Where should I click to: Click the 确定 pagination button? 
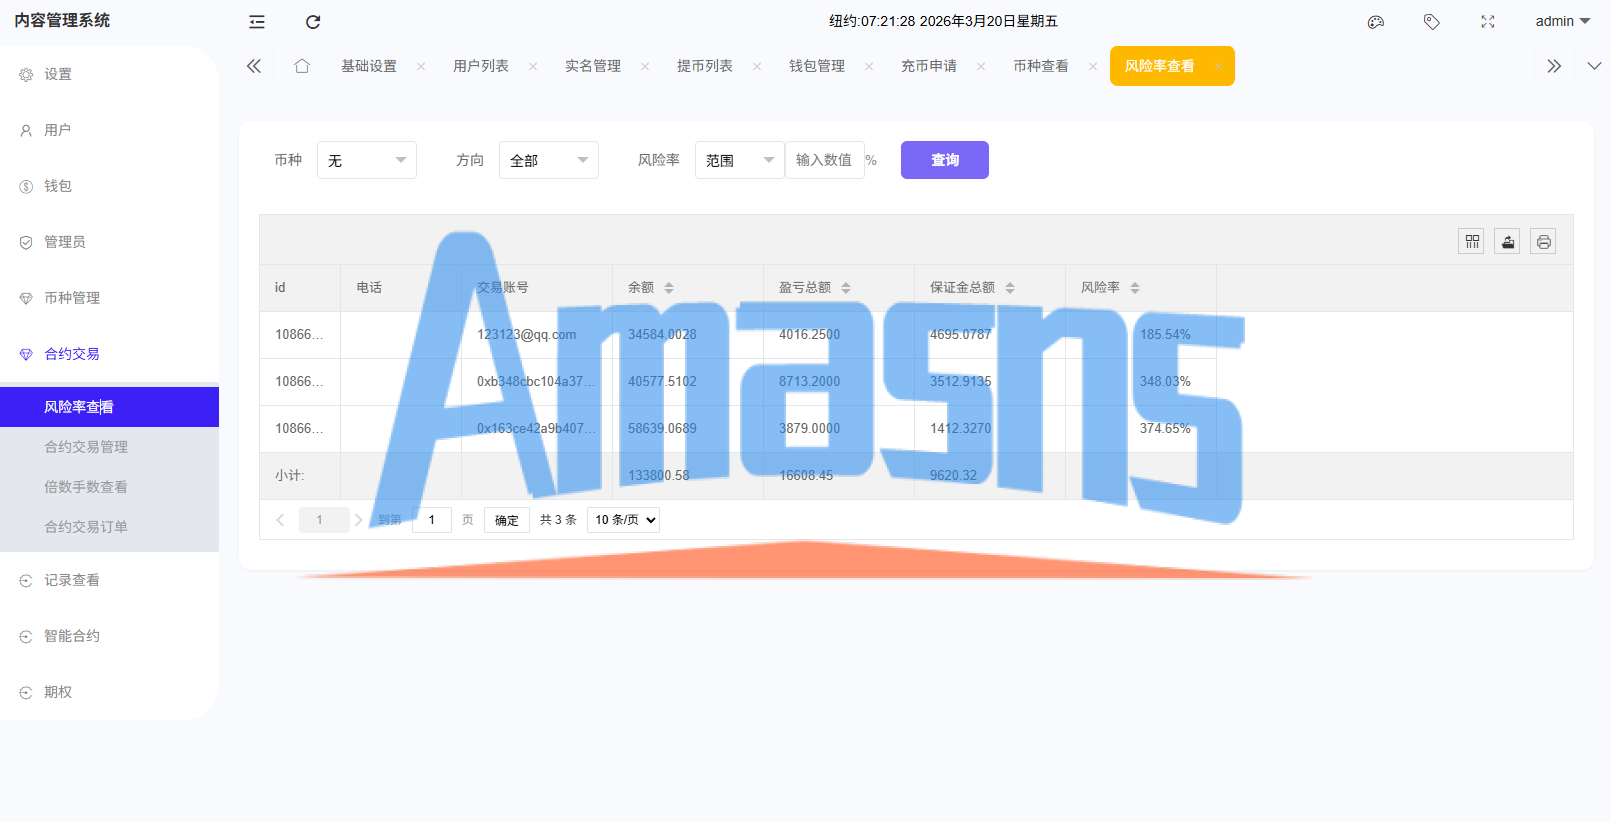[x=507, y=520]
